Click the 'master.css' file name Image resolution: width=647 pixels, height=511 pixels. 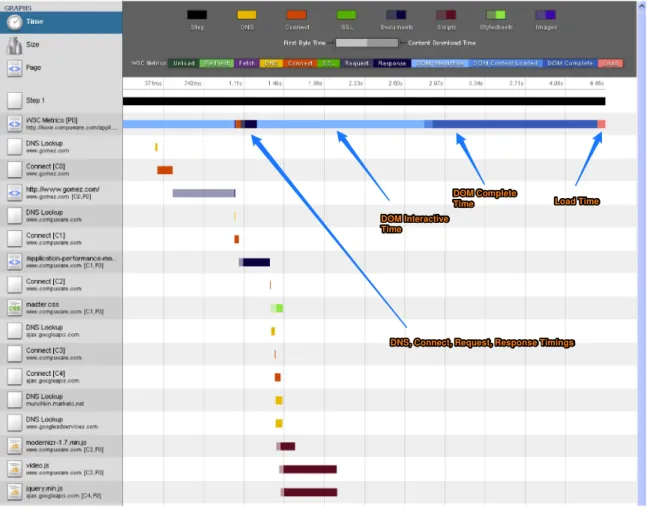click(42, 304)
